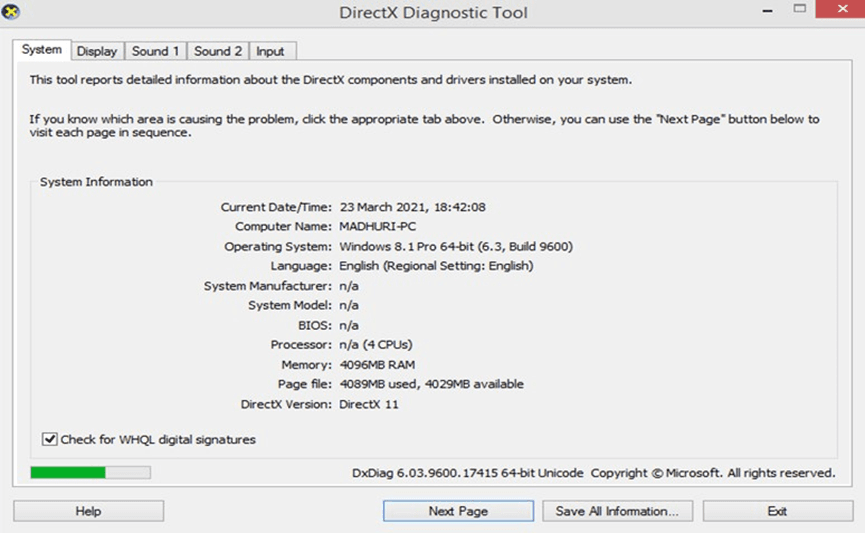Toggle Check for WHQL digital signatures checkbox
Screen dimensions: 865x533
click(50, 439)
